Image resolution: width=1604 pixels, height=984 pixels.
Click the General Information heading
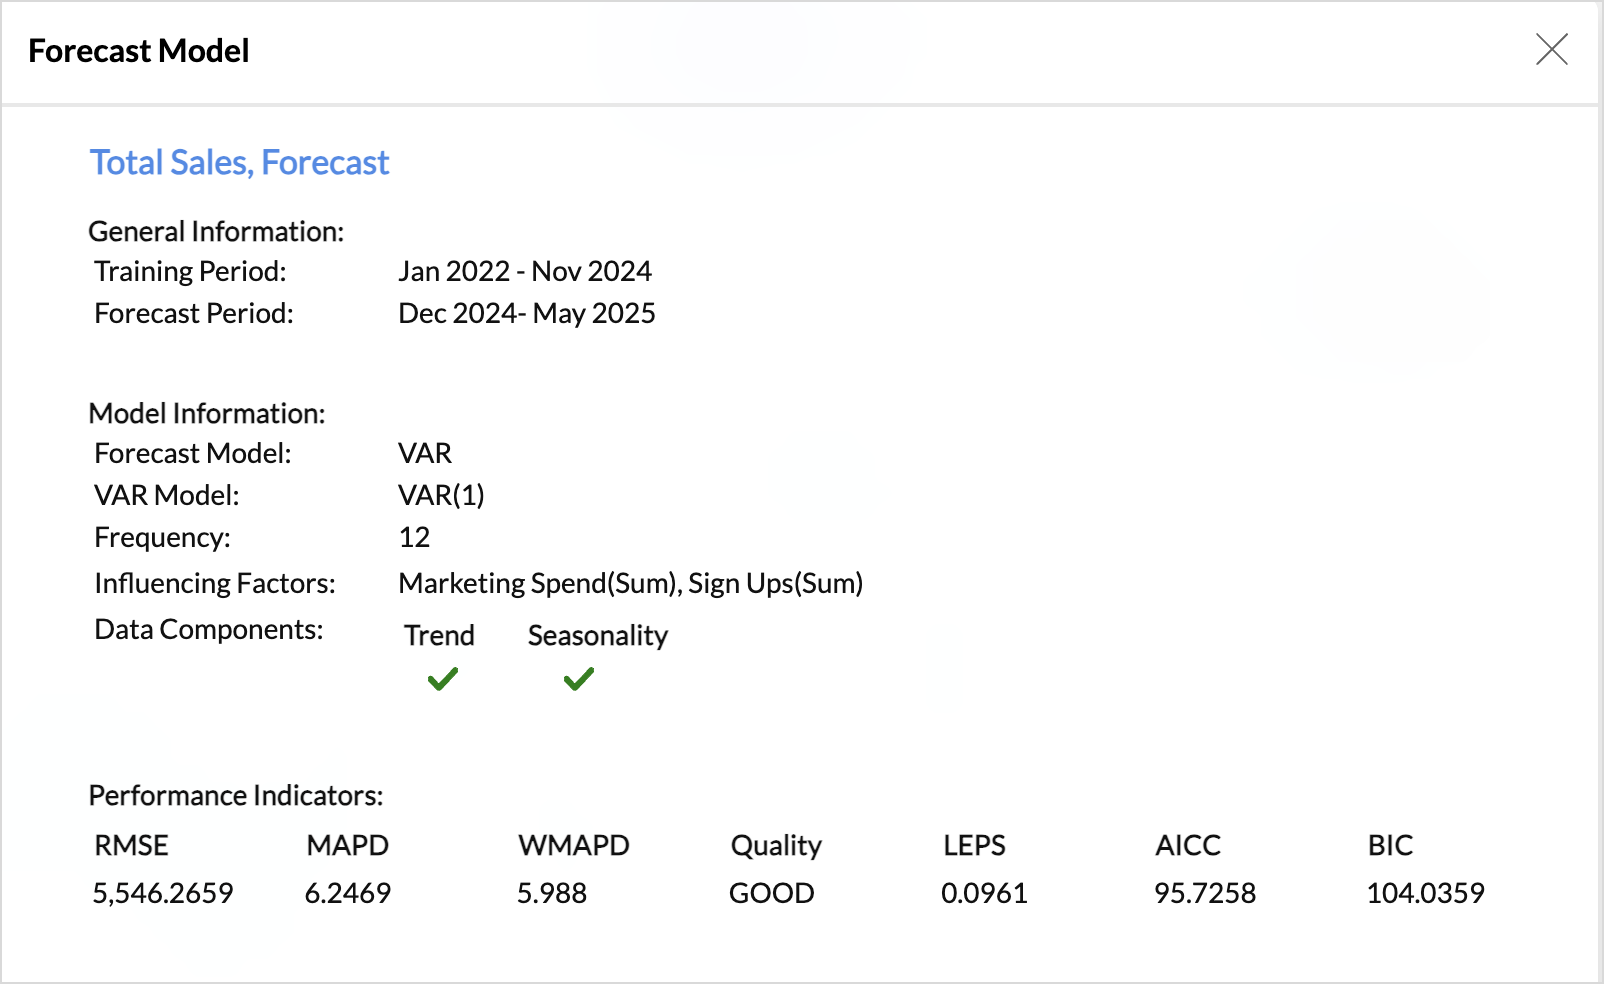click(216, 231)
